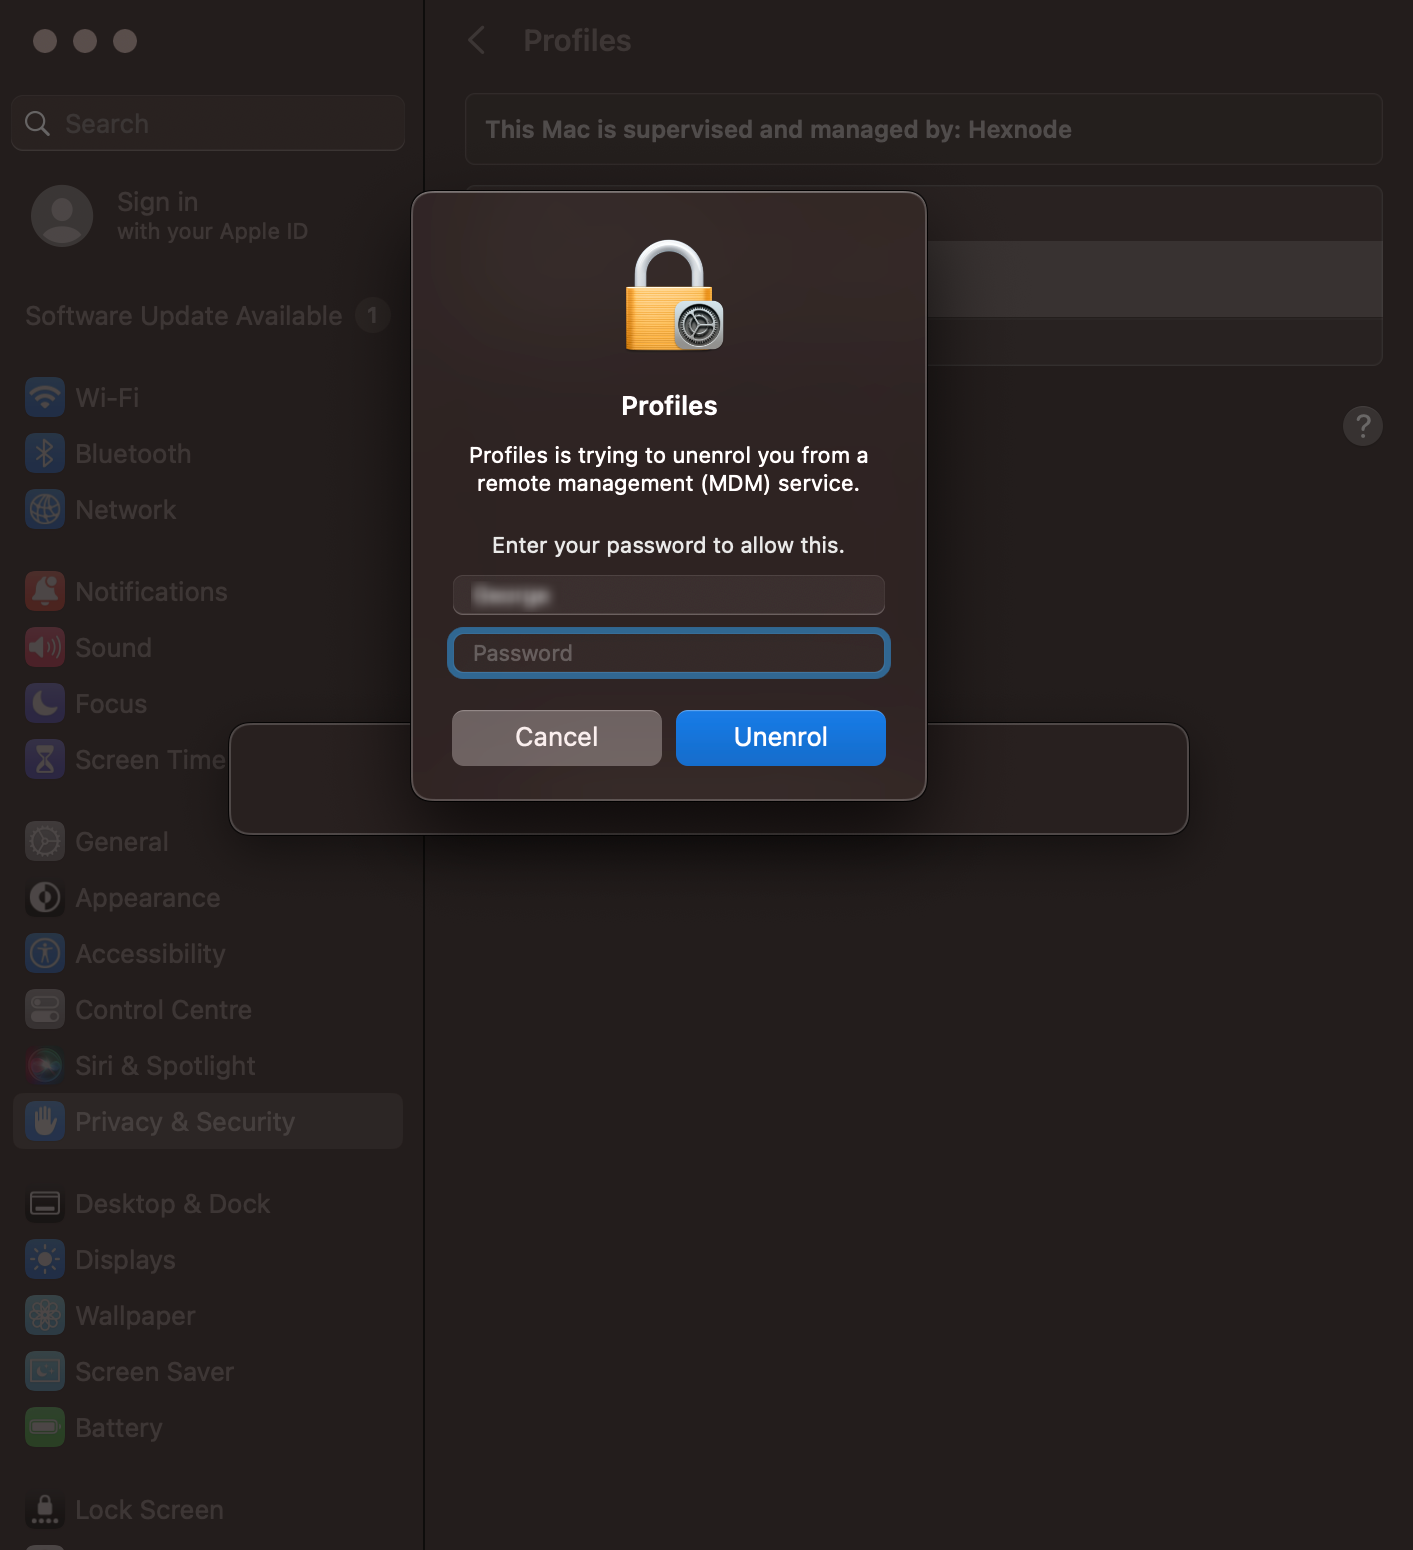1413x1550 pixels.
Task: Focus the Password input field
Action: (x=669, y=653)
